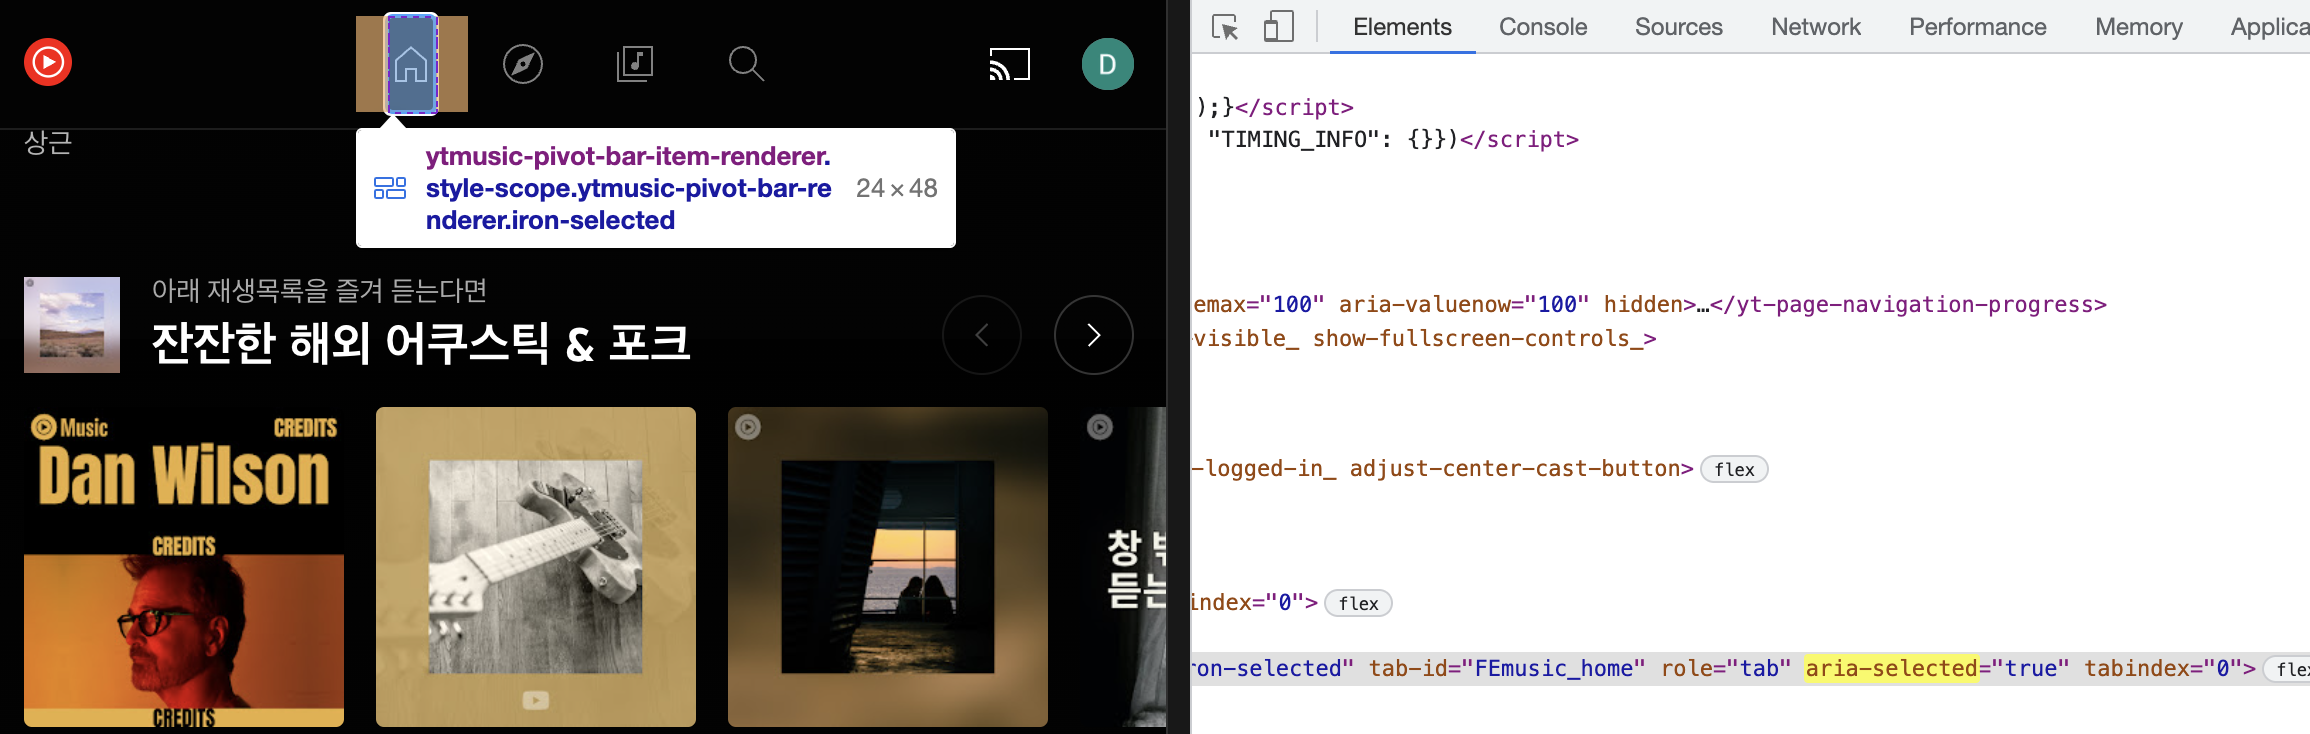Select the yt-page-navigation-progress closing tag
Image resolution: width=2310 pixels, height=734 pixels.
1908,304
